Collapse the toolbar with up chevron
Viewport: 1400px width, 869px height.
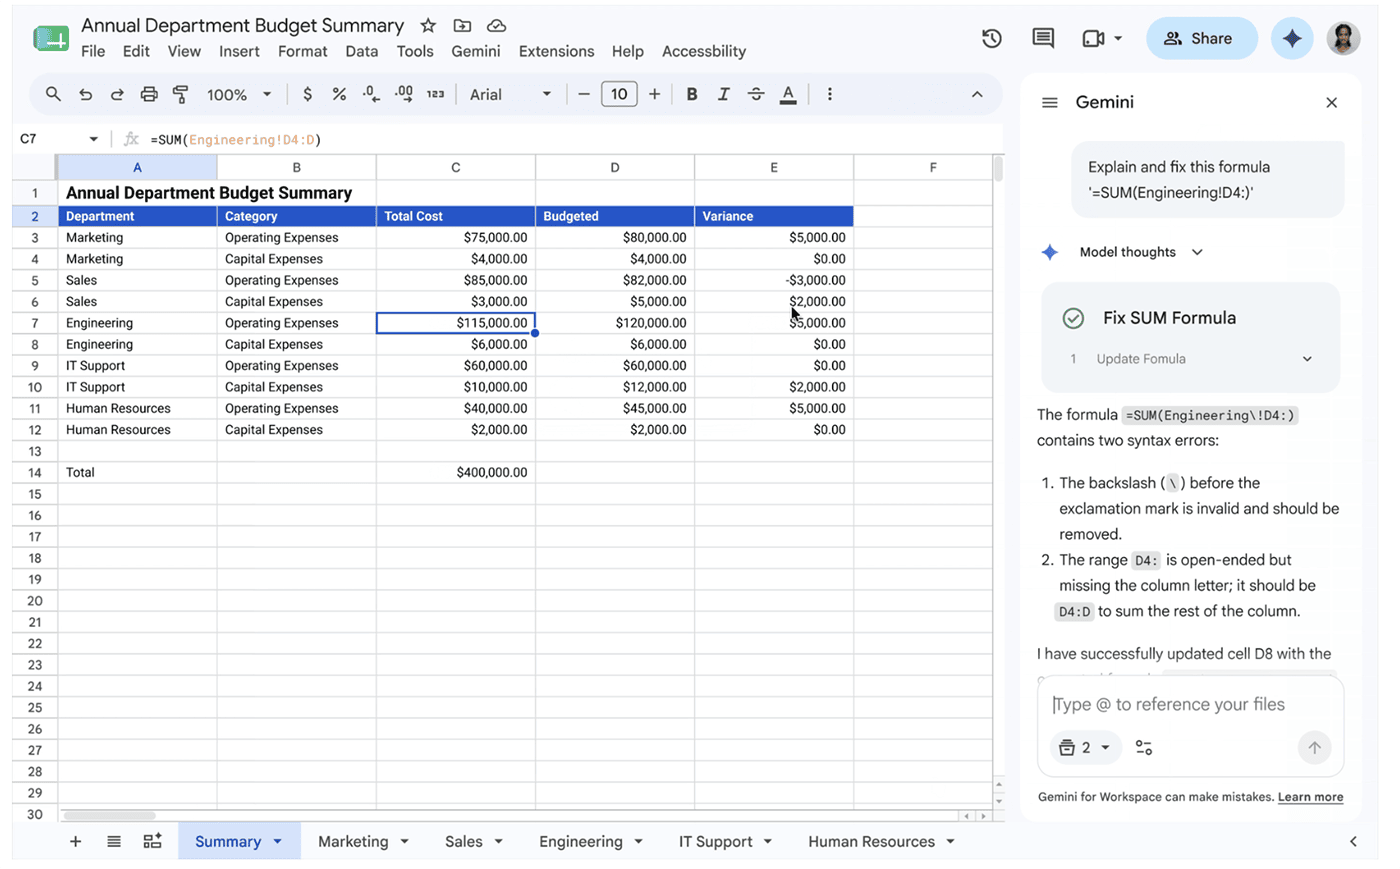click(x=977, y=94)
